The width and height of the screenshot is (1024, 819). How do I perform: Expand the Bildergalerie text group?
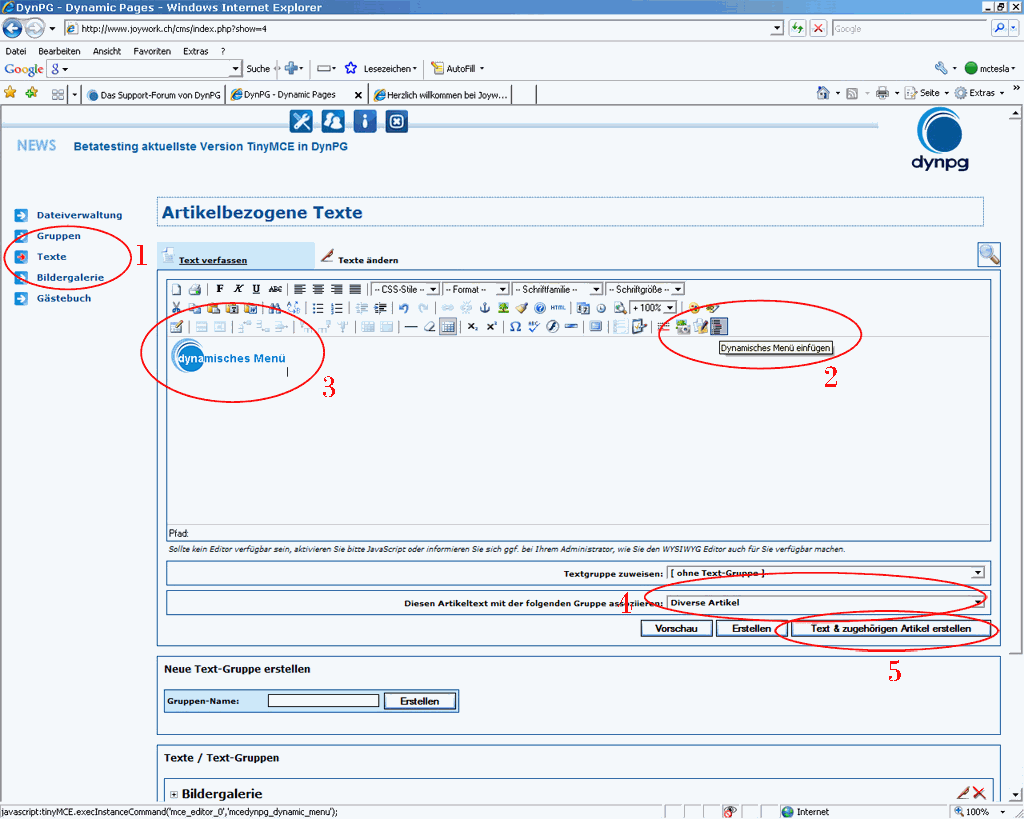(174, 794)
